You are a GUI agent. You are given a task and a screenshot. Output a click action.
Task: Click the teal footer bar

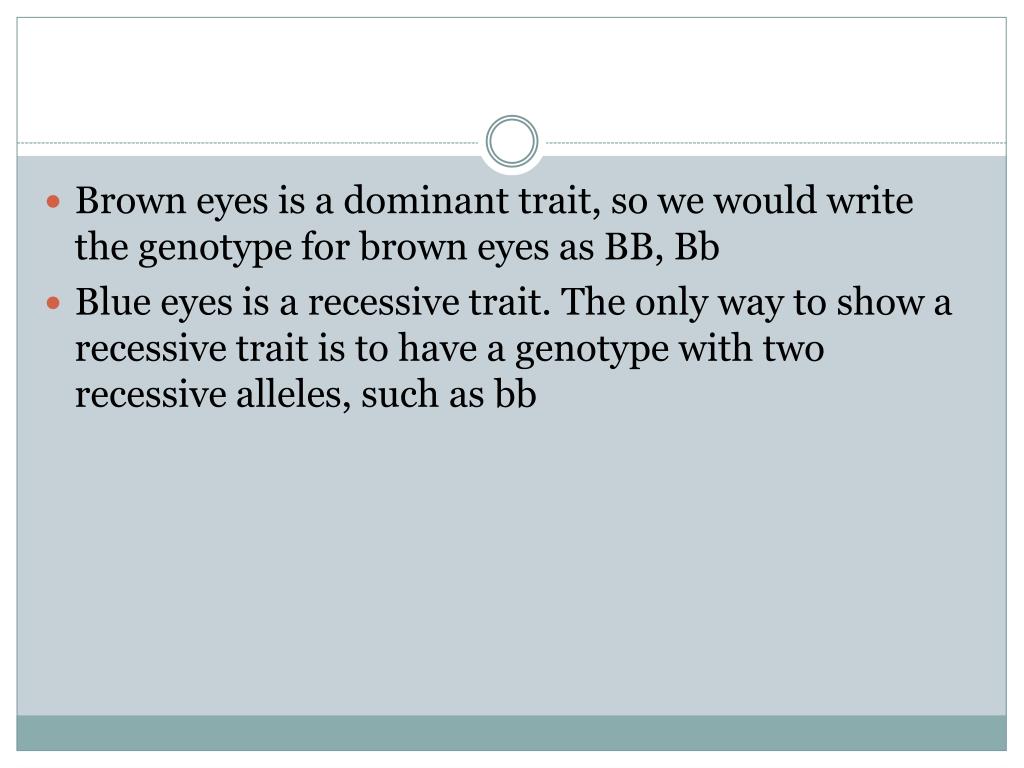pos(511,733)
